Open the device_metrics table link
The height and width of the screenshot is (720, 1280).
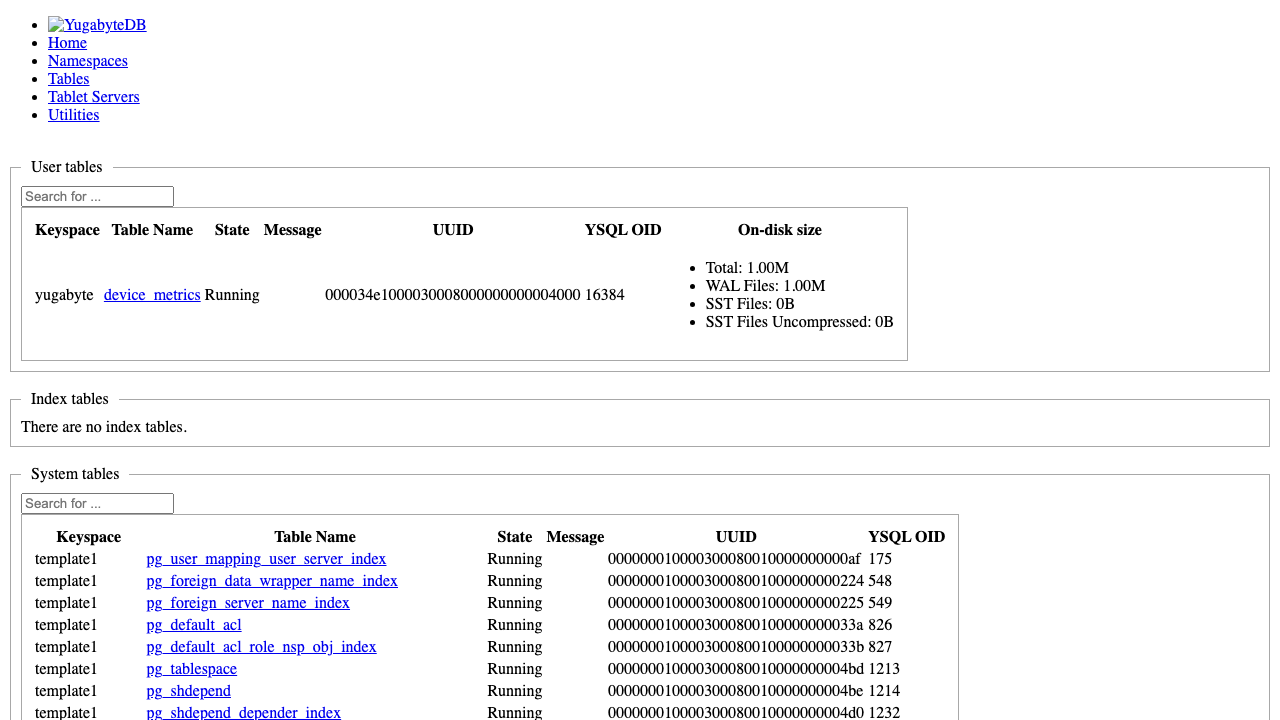(x=152, y=295)
